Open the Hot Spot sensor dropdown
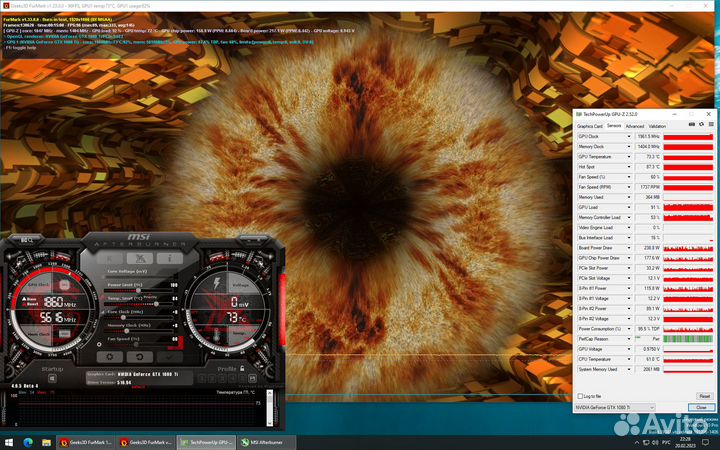Viewport: 720px width, 450px height. pos(629,167)
